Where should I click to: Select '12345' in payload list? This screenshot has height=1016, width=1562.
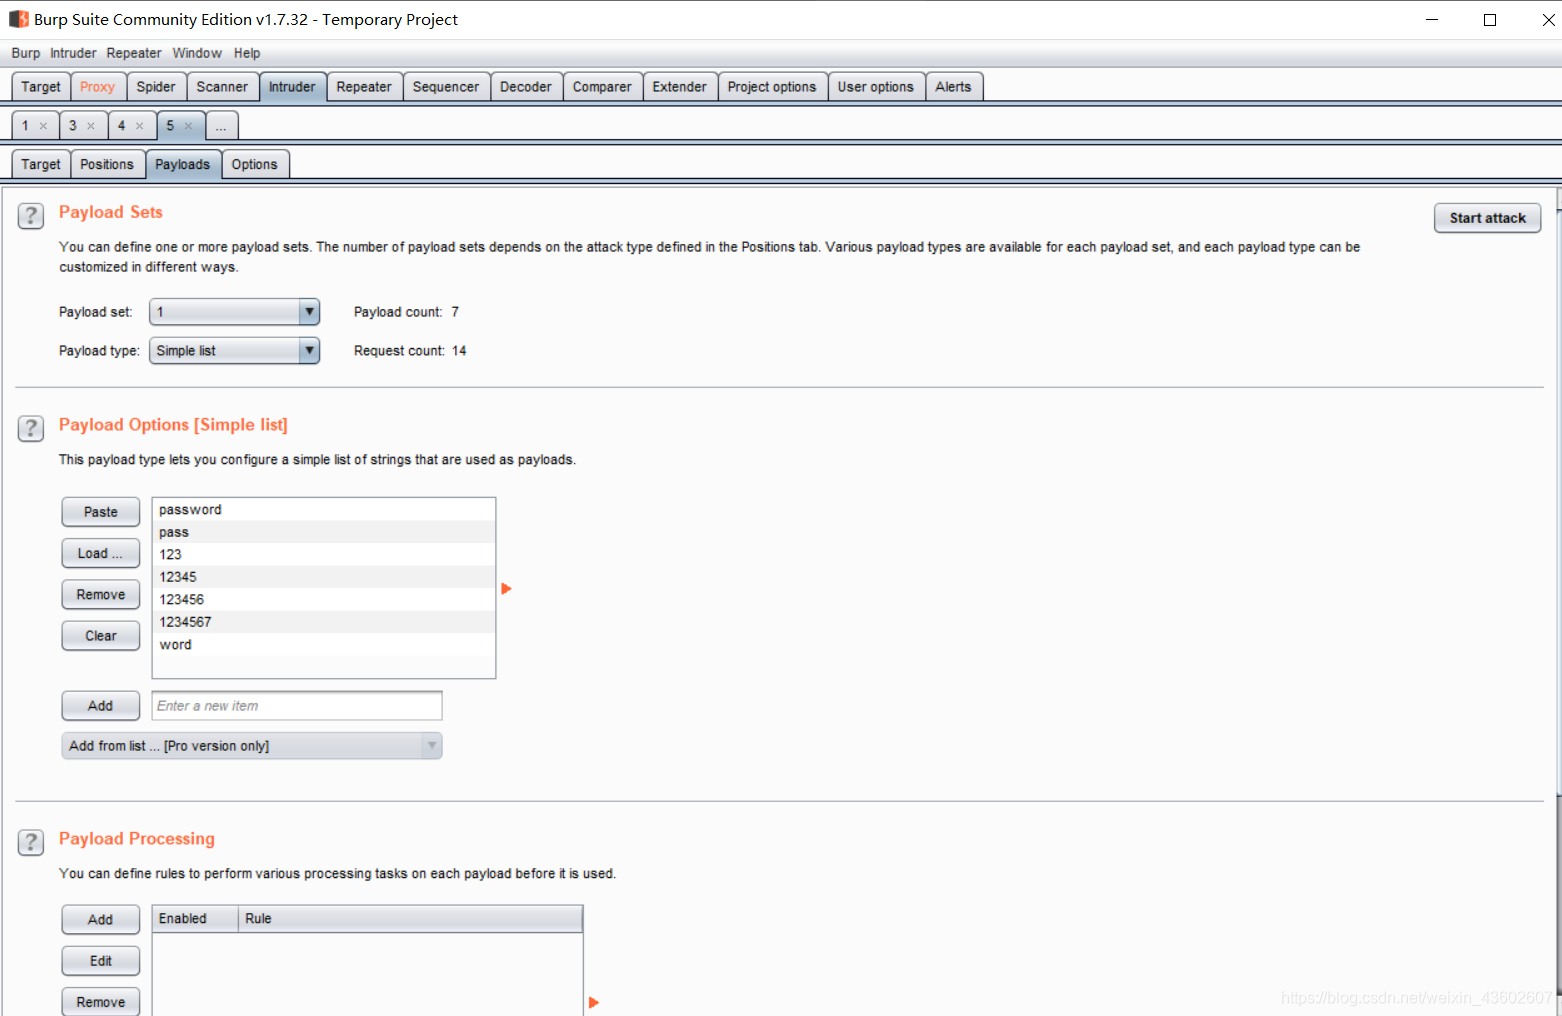pyautogui.click(x=324, y=577)
